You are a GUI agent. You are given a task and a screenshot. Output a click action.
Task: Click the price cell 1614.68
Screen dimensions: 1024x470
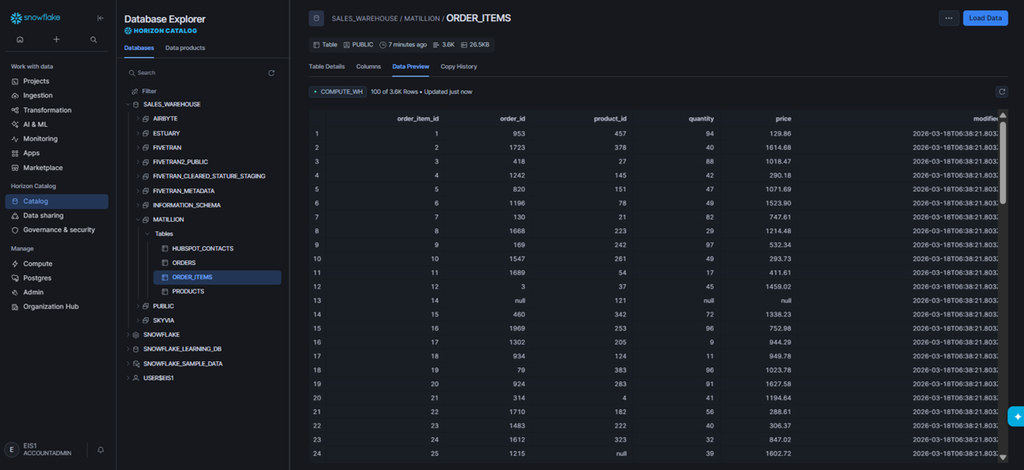[x=780, y=148]
